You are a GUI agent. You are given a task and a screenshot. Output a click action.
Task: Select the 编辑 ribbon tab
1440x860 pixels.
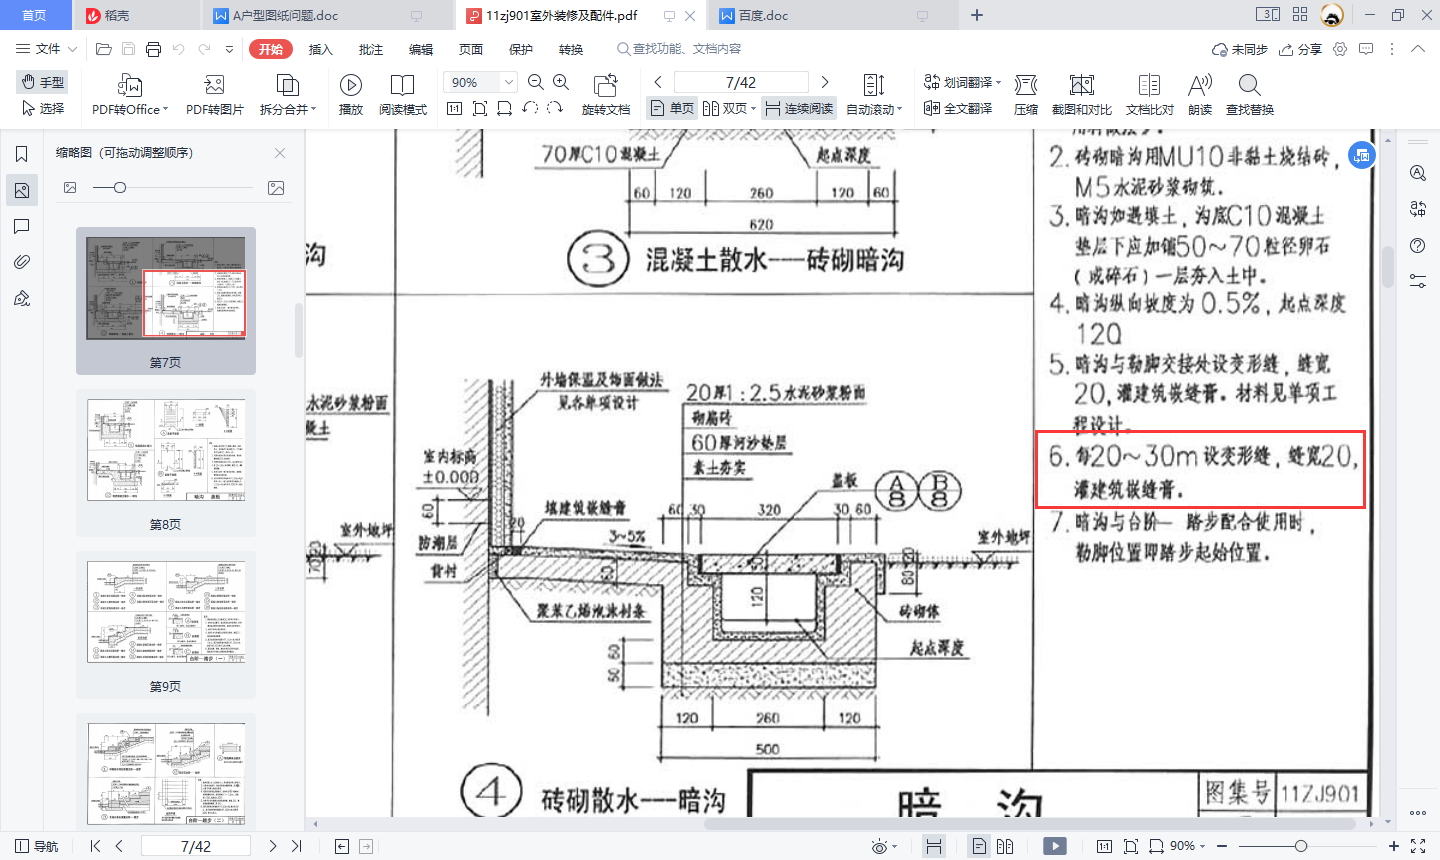pyautogui.click(x=421, y=49)
